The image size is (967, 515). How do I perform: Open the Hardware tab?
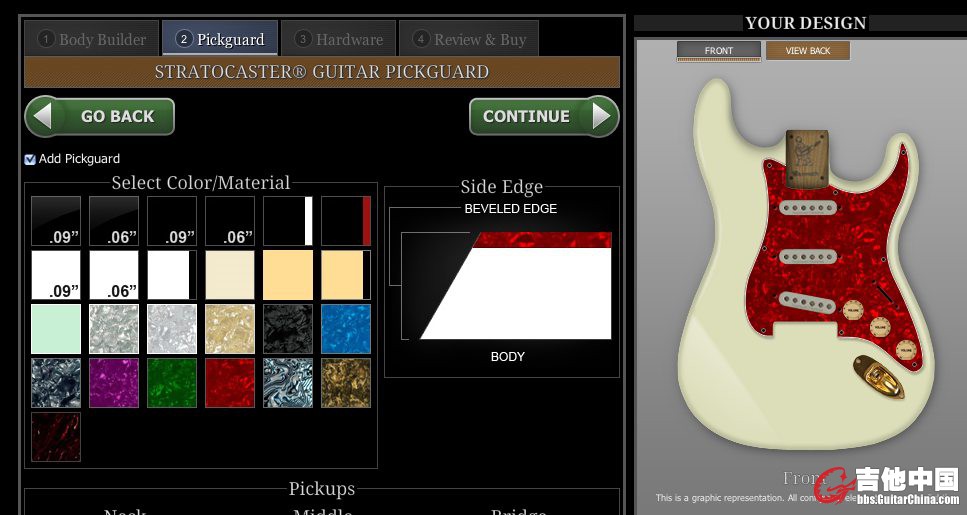339,39
